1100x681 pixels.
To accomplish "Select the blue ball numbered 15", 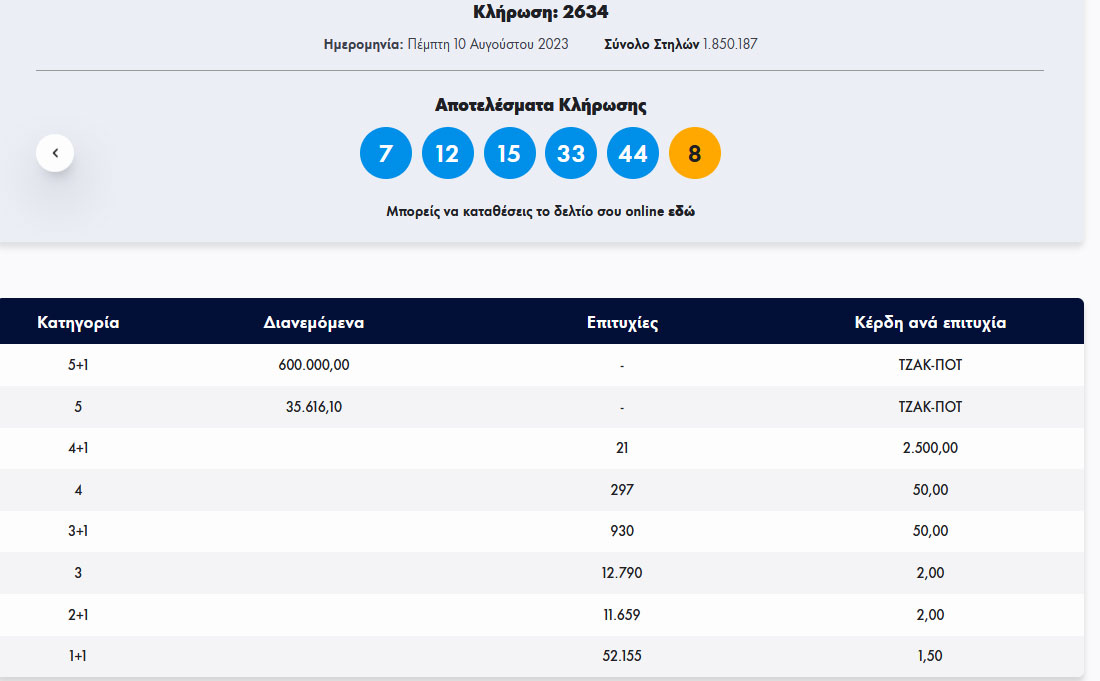I will point(510,153).
